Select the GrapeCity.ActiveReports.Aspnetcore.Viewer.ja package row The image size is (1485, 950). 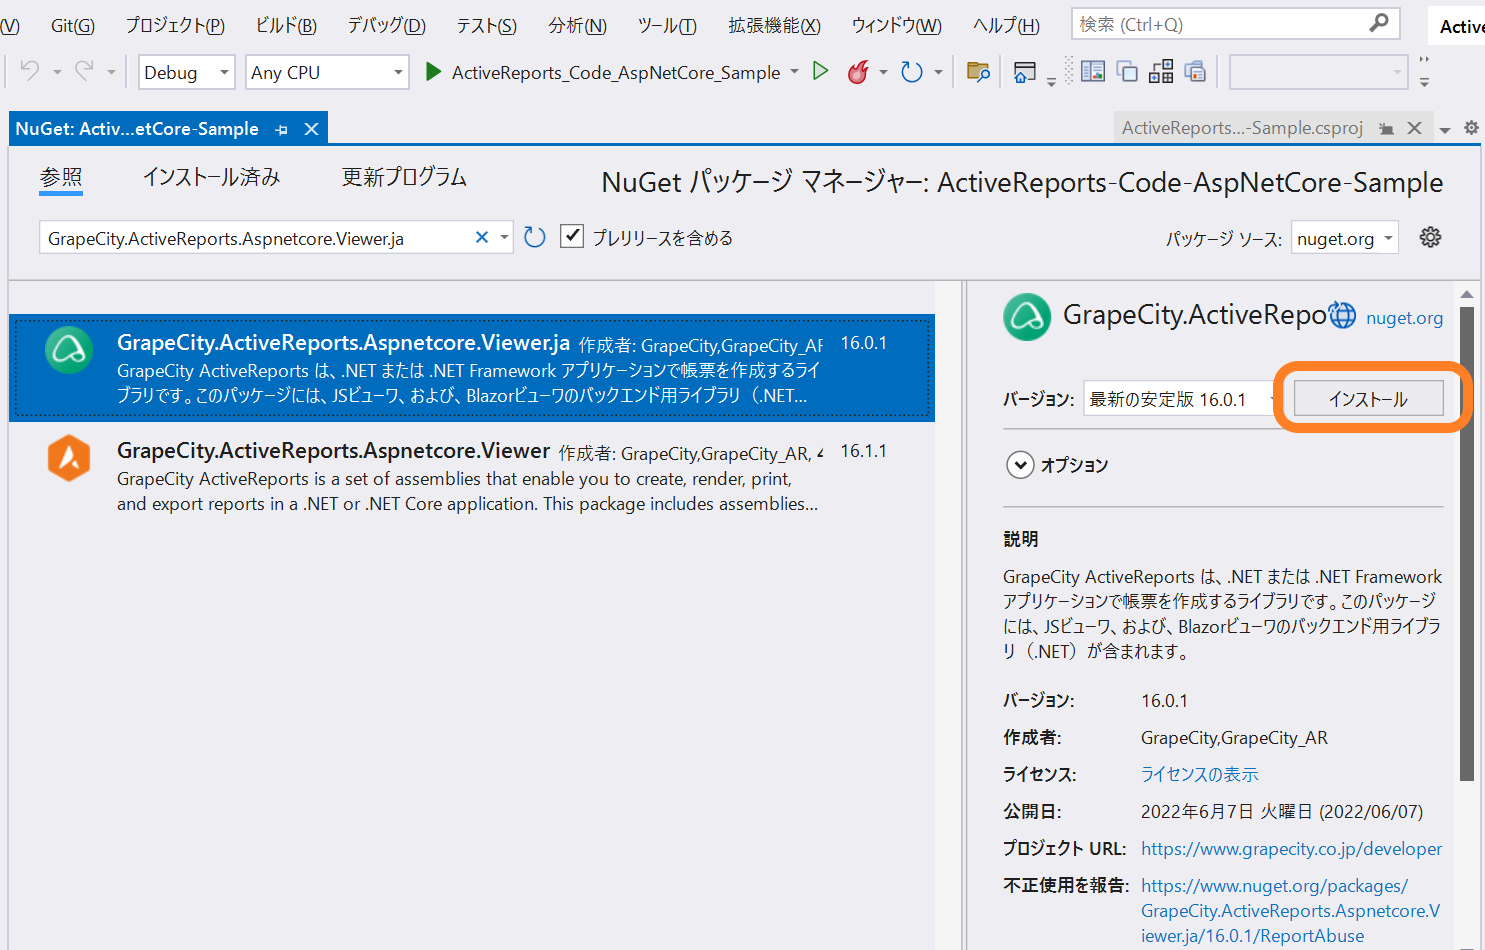tap(472, 368)
